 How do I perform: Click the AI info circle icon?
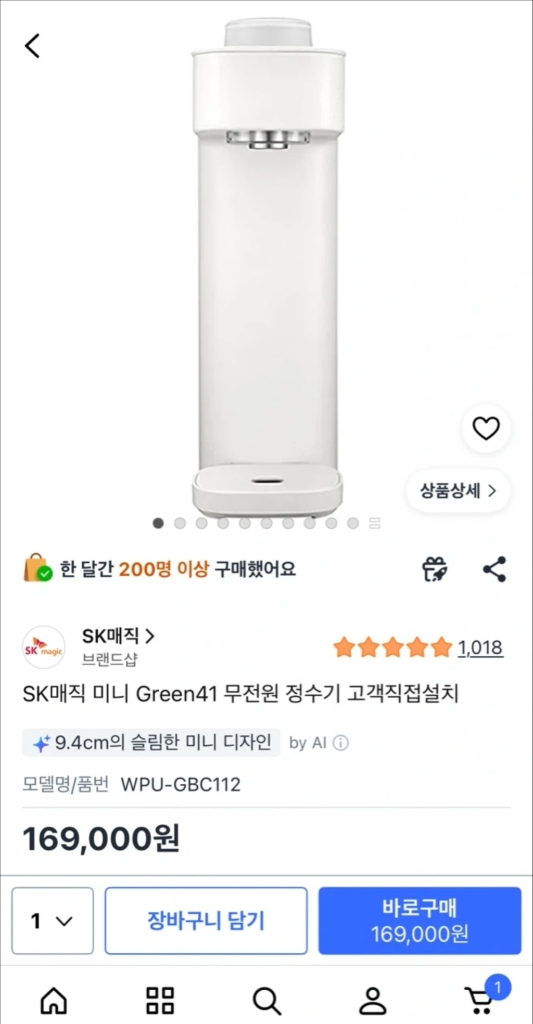pyautogui.click(x=340, y=743)
